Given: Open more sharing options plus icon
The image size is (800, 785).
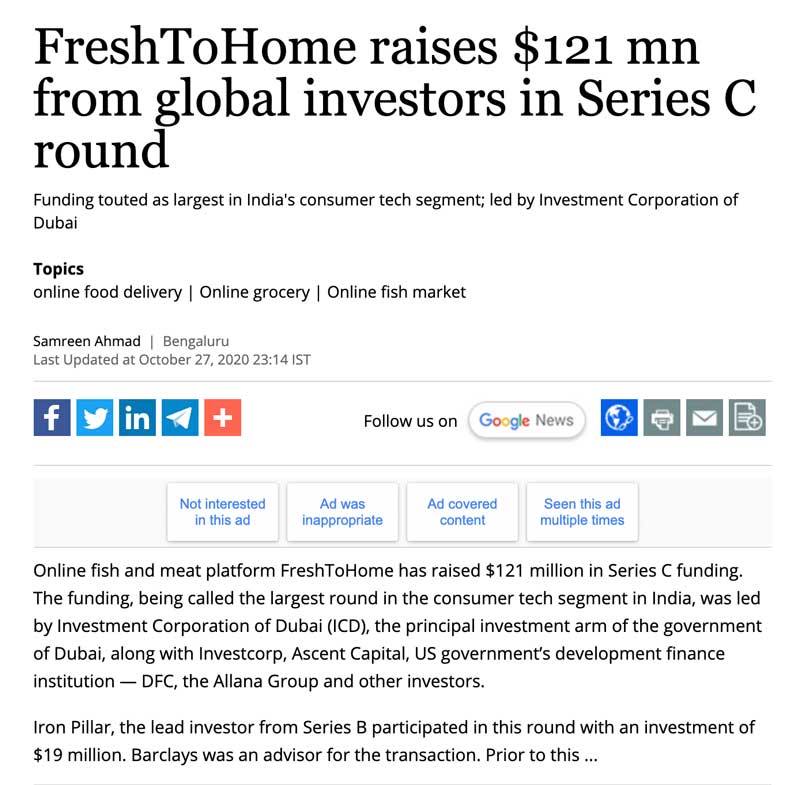Looking at the screenshot, I should 222,417.
